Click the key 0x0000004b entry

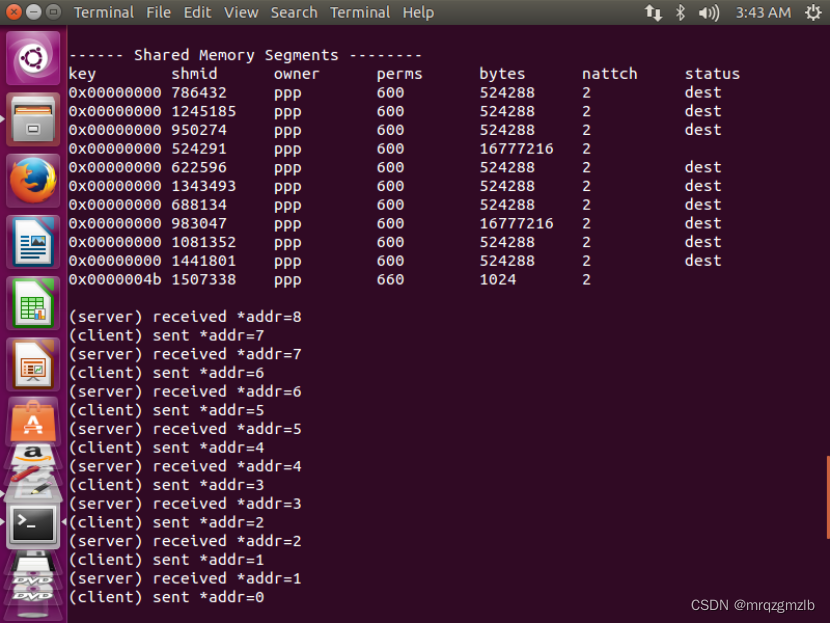tap(115, 280)
